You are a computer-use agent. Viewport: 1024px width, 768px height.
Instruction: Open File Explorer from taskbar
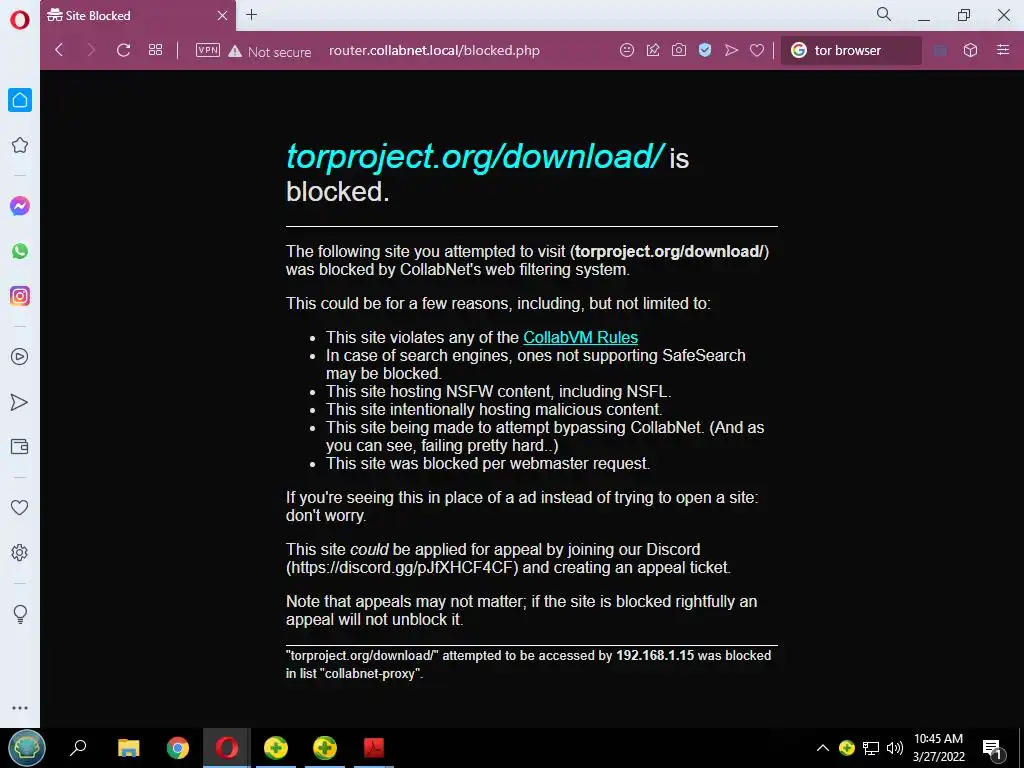click(129, 748)
